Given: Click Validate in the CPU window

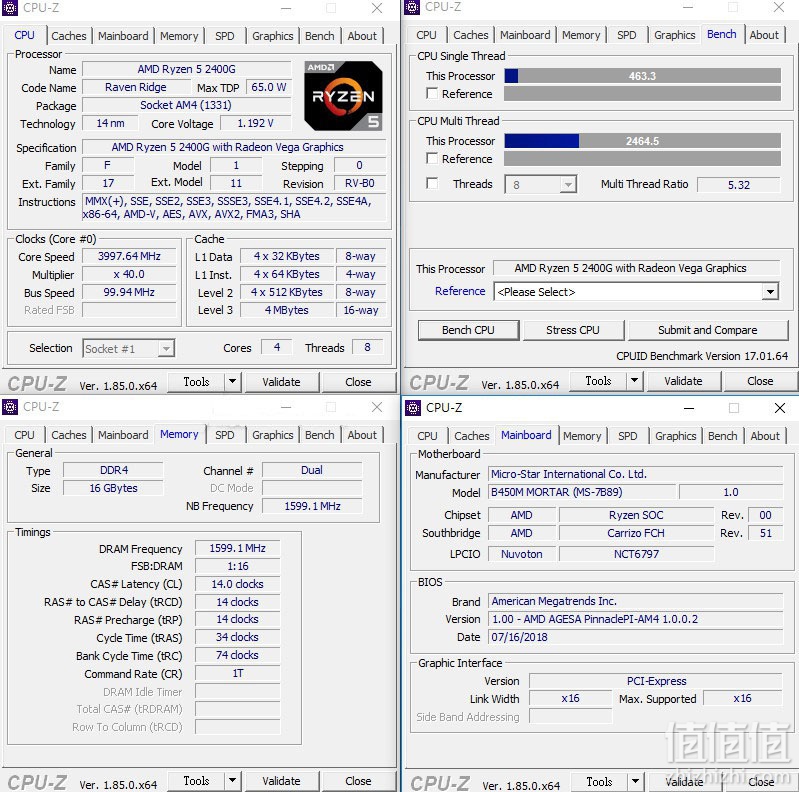Looking at the screenshot, I should (281, 382).
